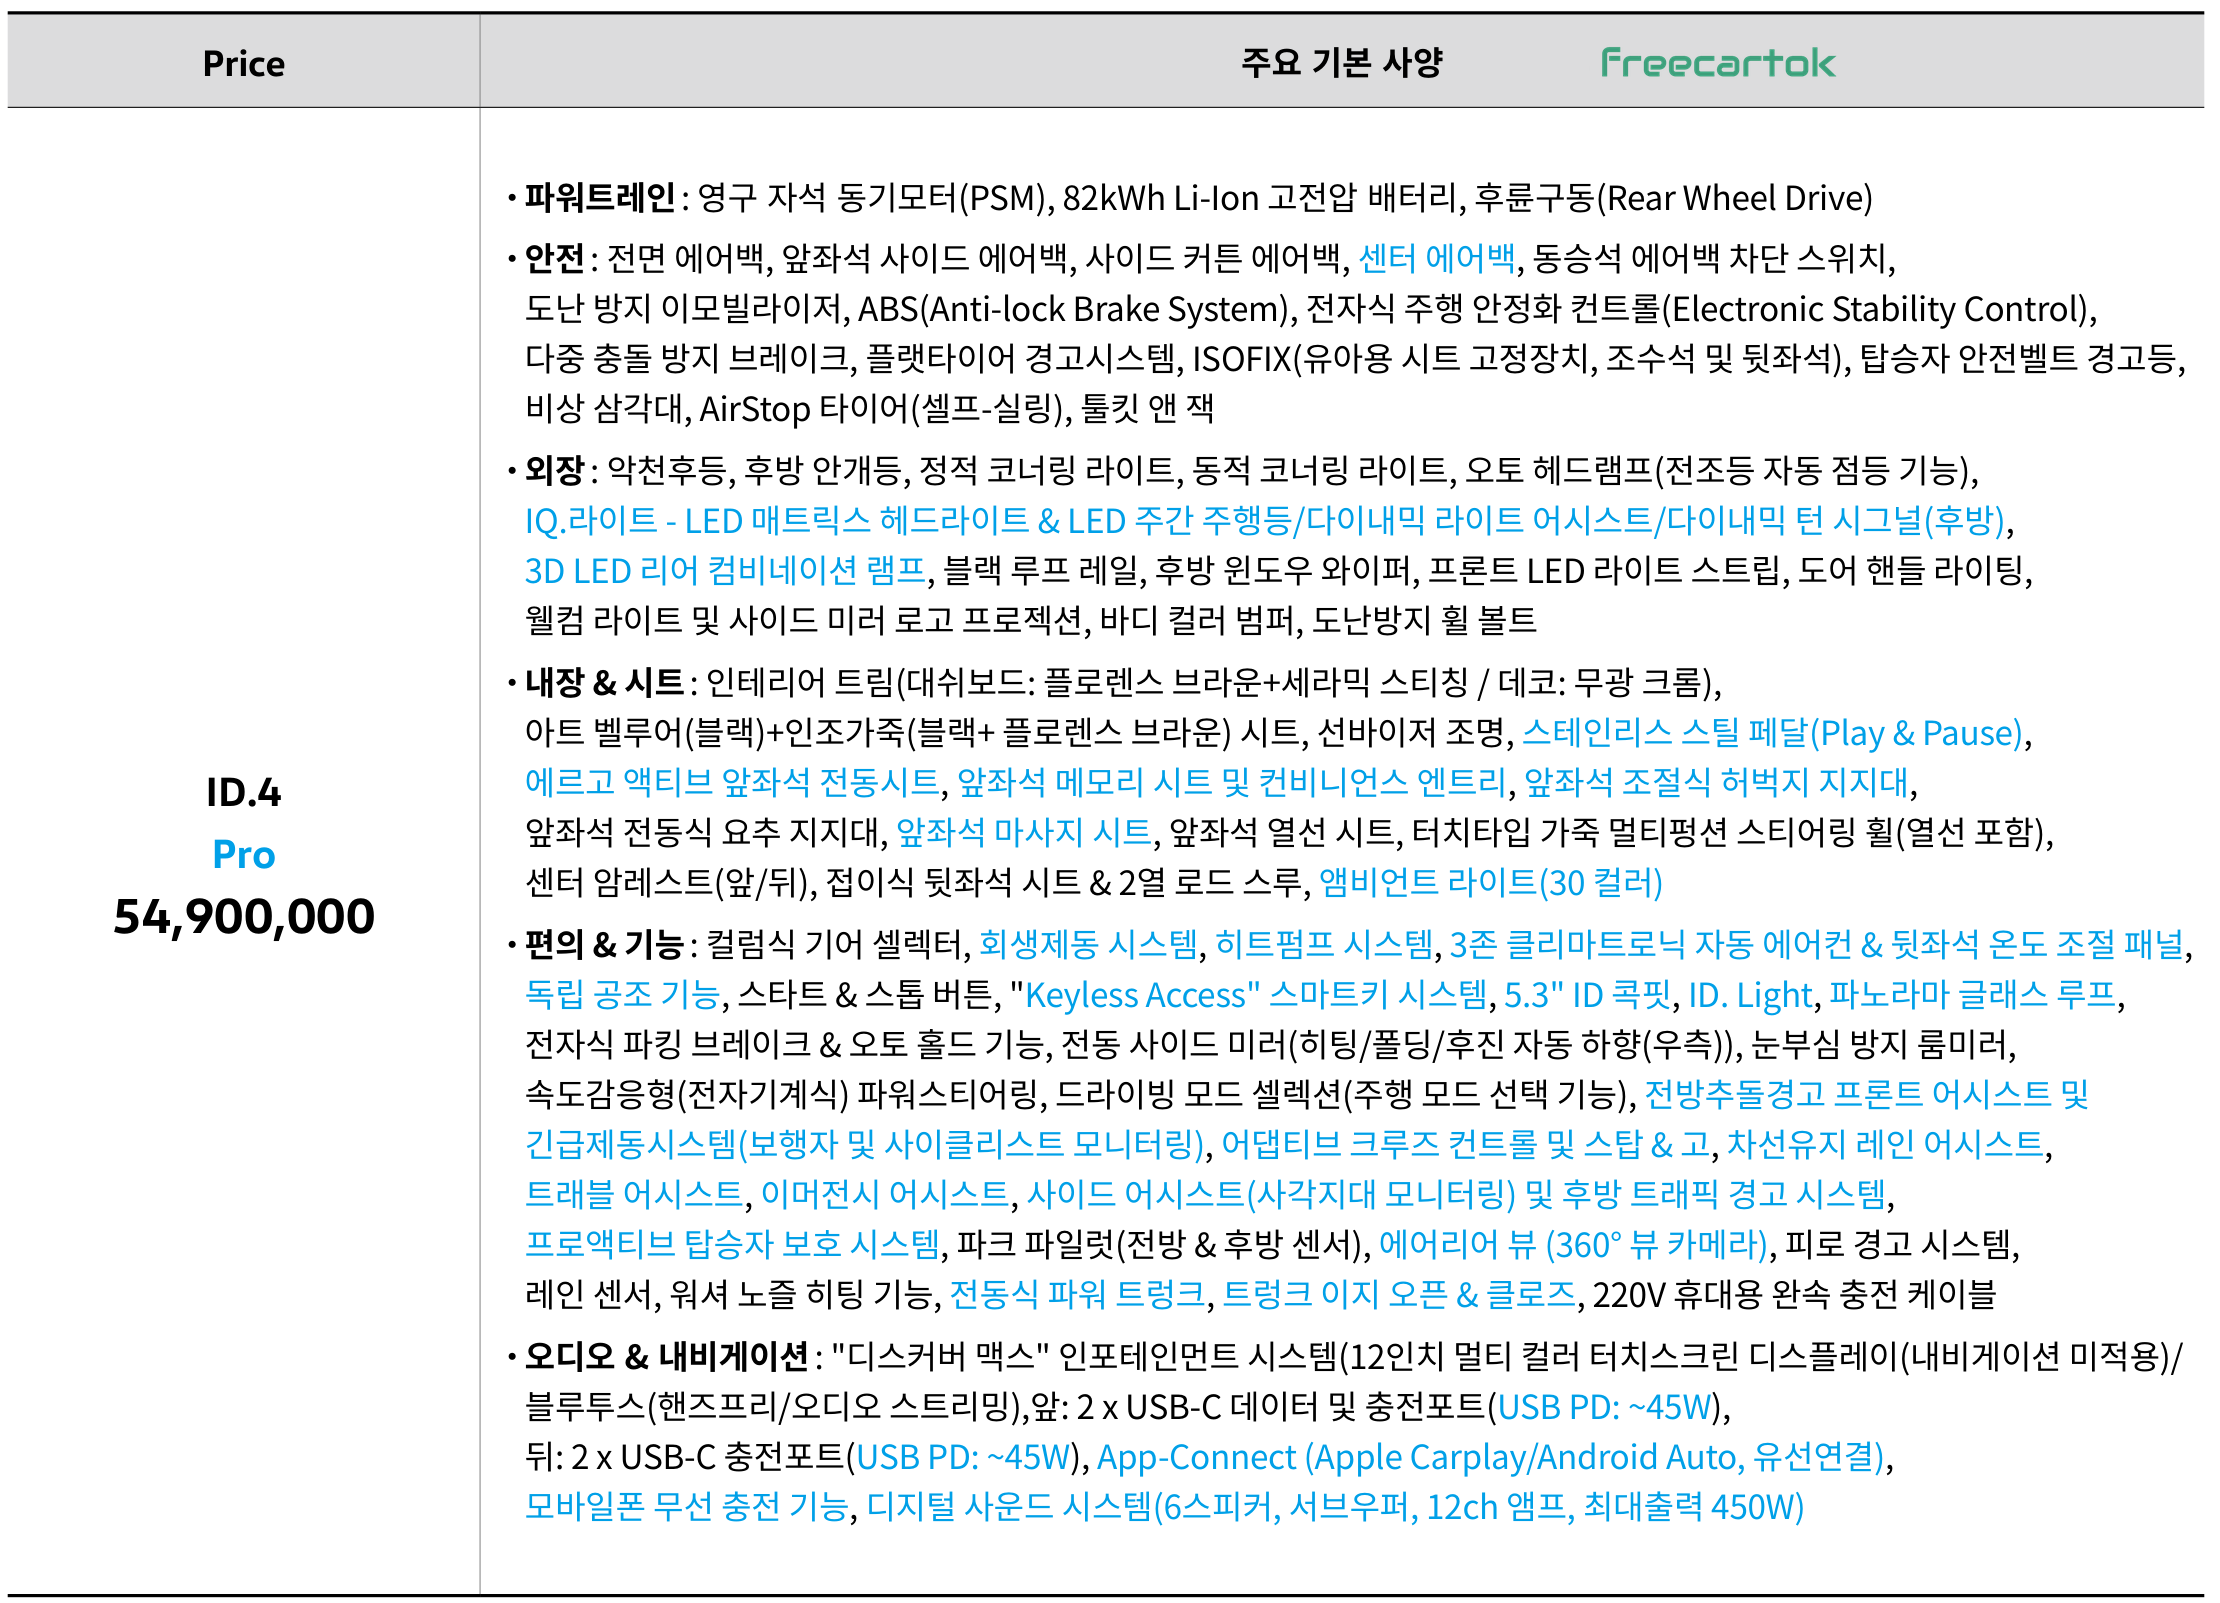The height and width of the screenshot is (1603, 2220).
Task: Click the blue "프로액티브 탑승자 보호 시스템"
Action: click(x=733, y=1244)
